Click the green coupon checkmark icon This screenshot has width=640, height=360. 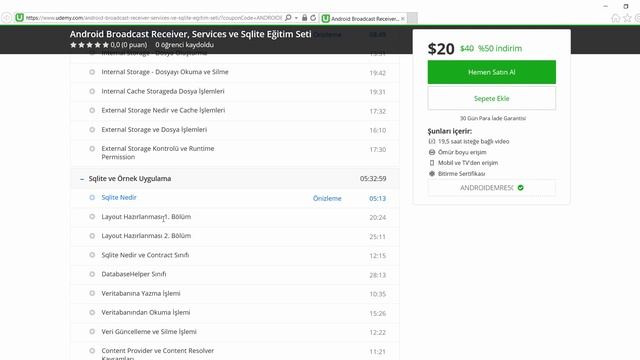pos(520,188)
